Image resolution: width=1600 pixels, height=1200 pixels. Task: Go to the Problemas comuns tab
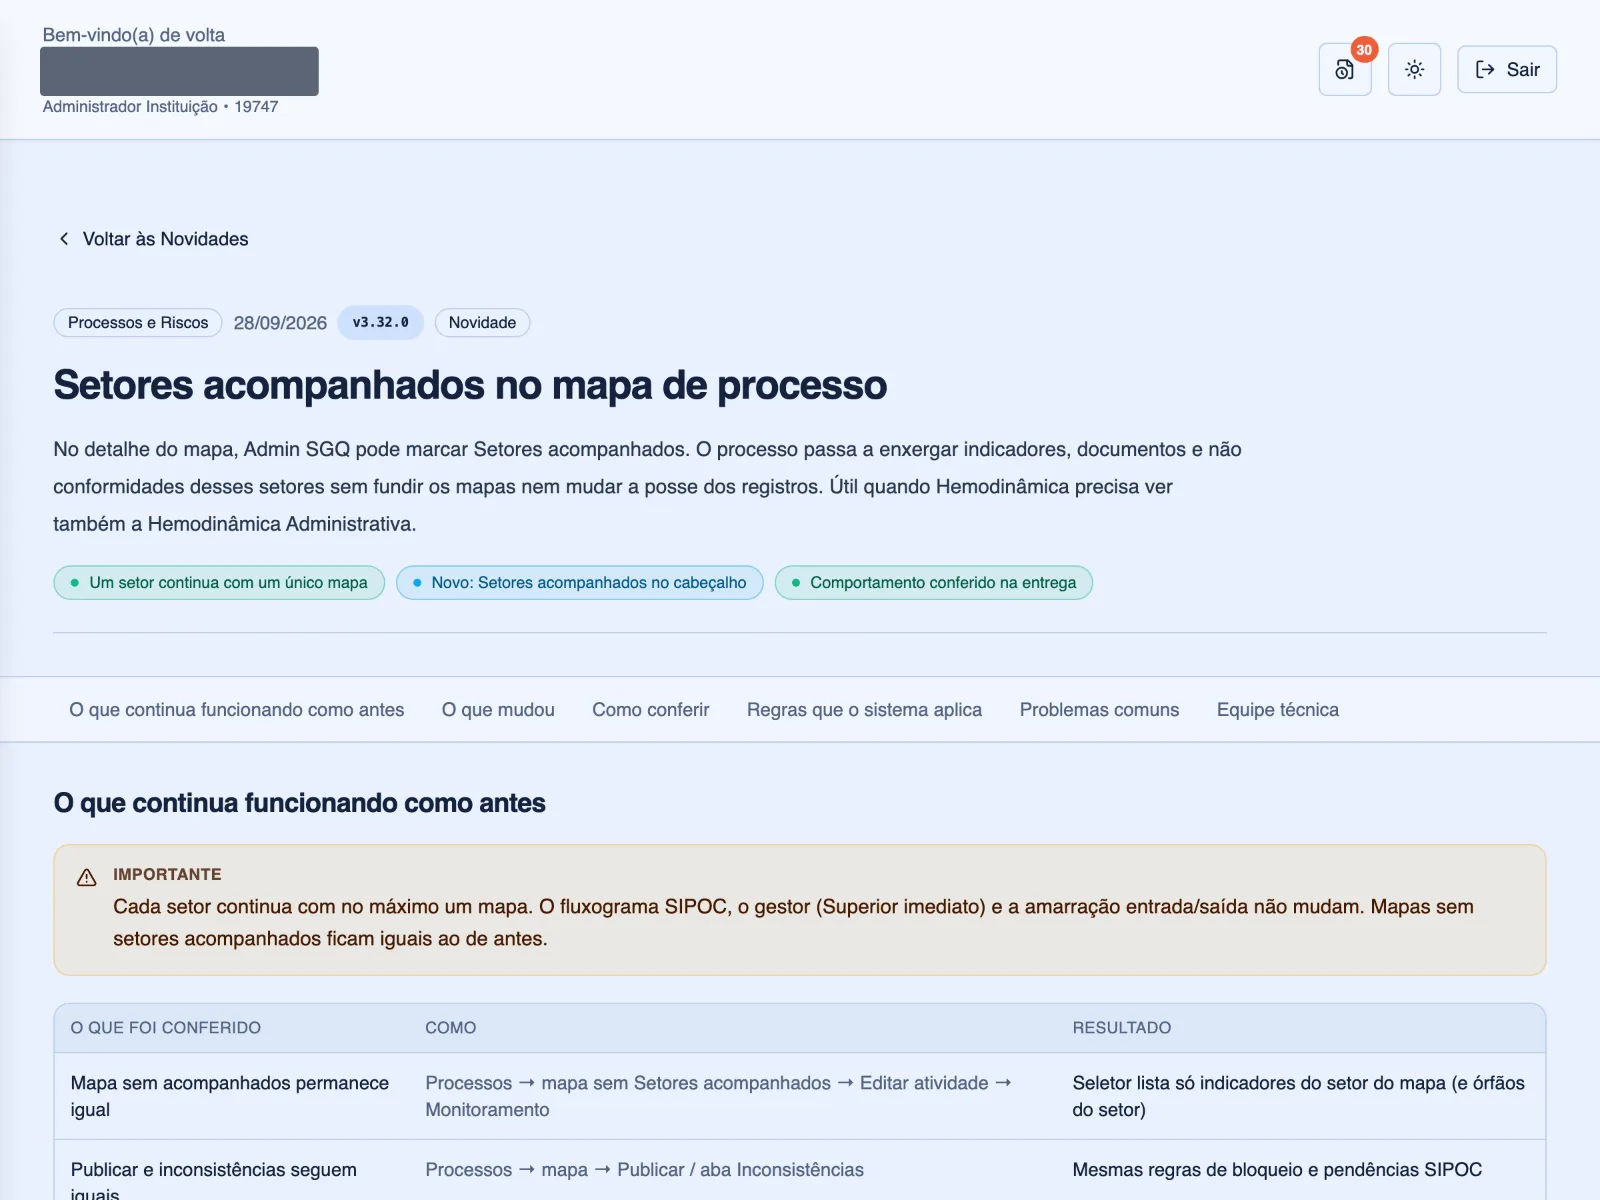tap(1099, 710)
